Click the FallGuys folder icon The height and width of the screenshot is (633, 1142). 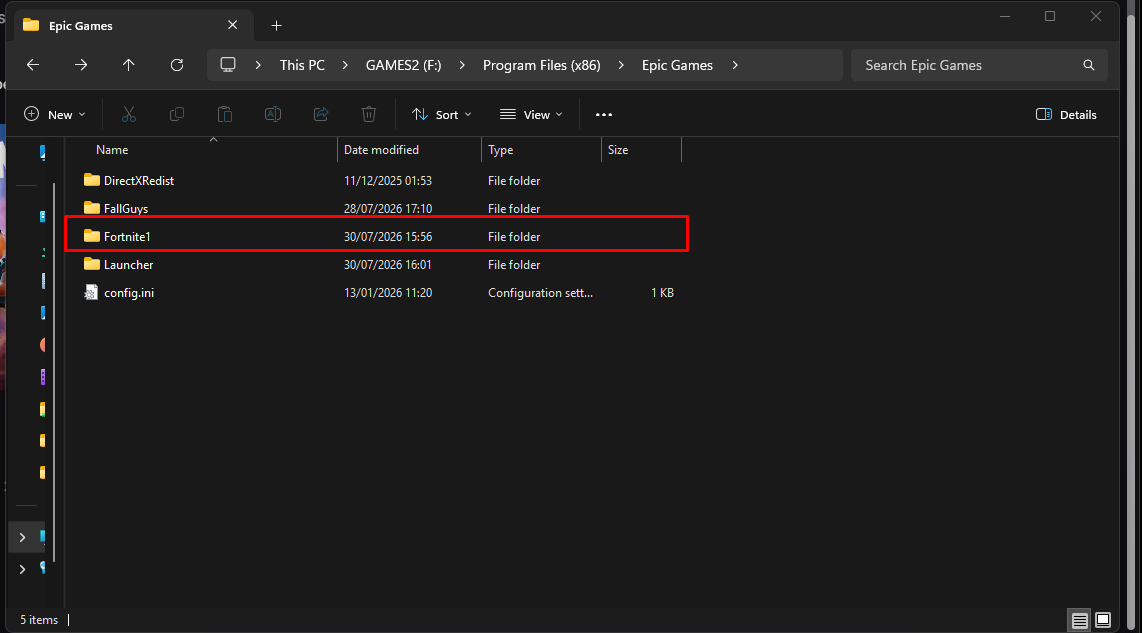(x=92, y=208)
